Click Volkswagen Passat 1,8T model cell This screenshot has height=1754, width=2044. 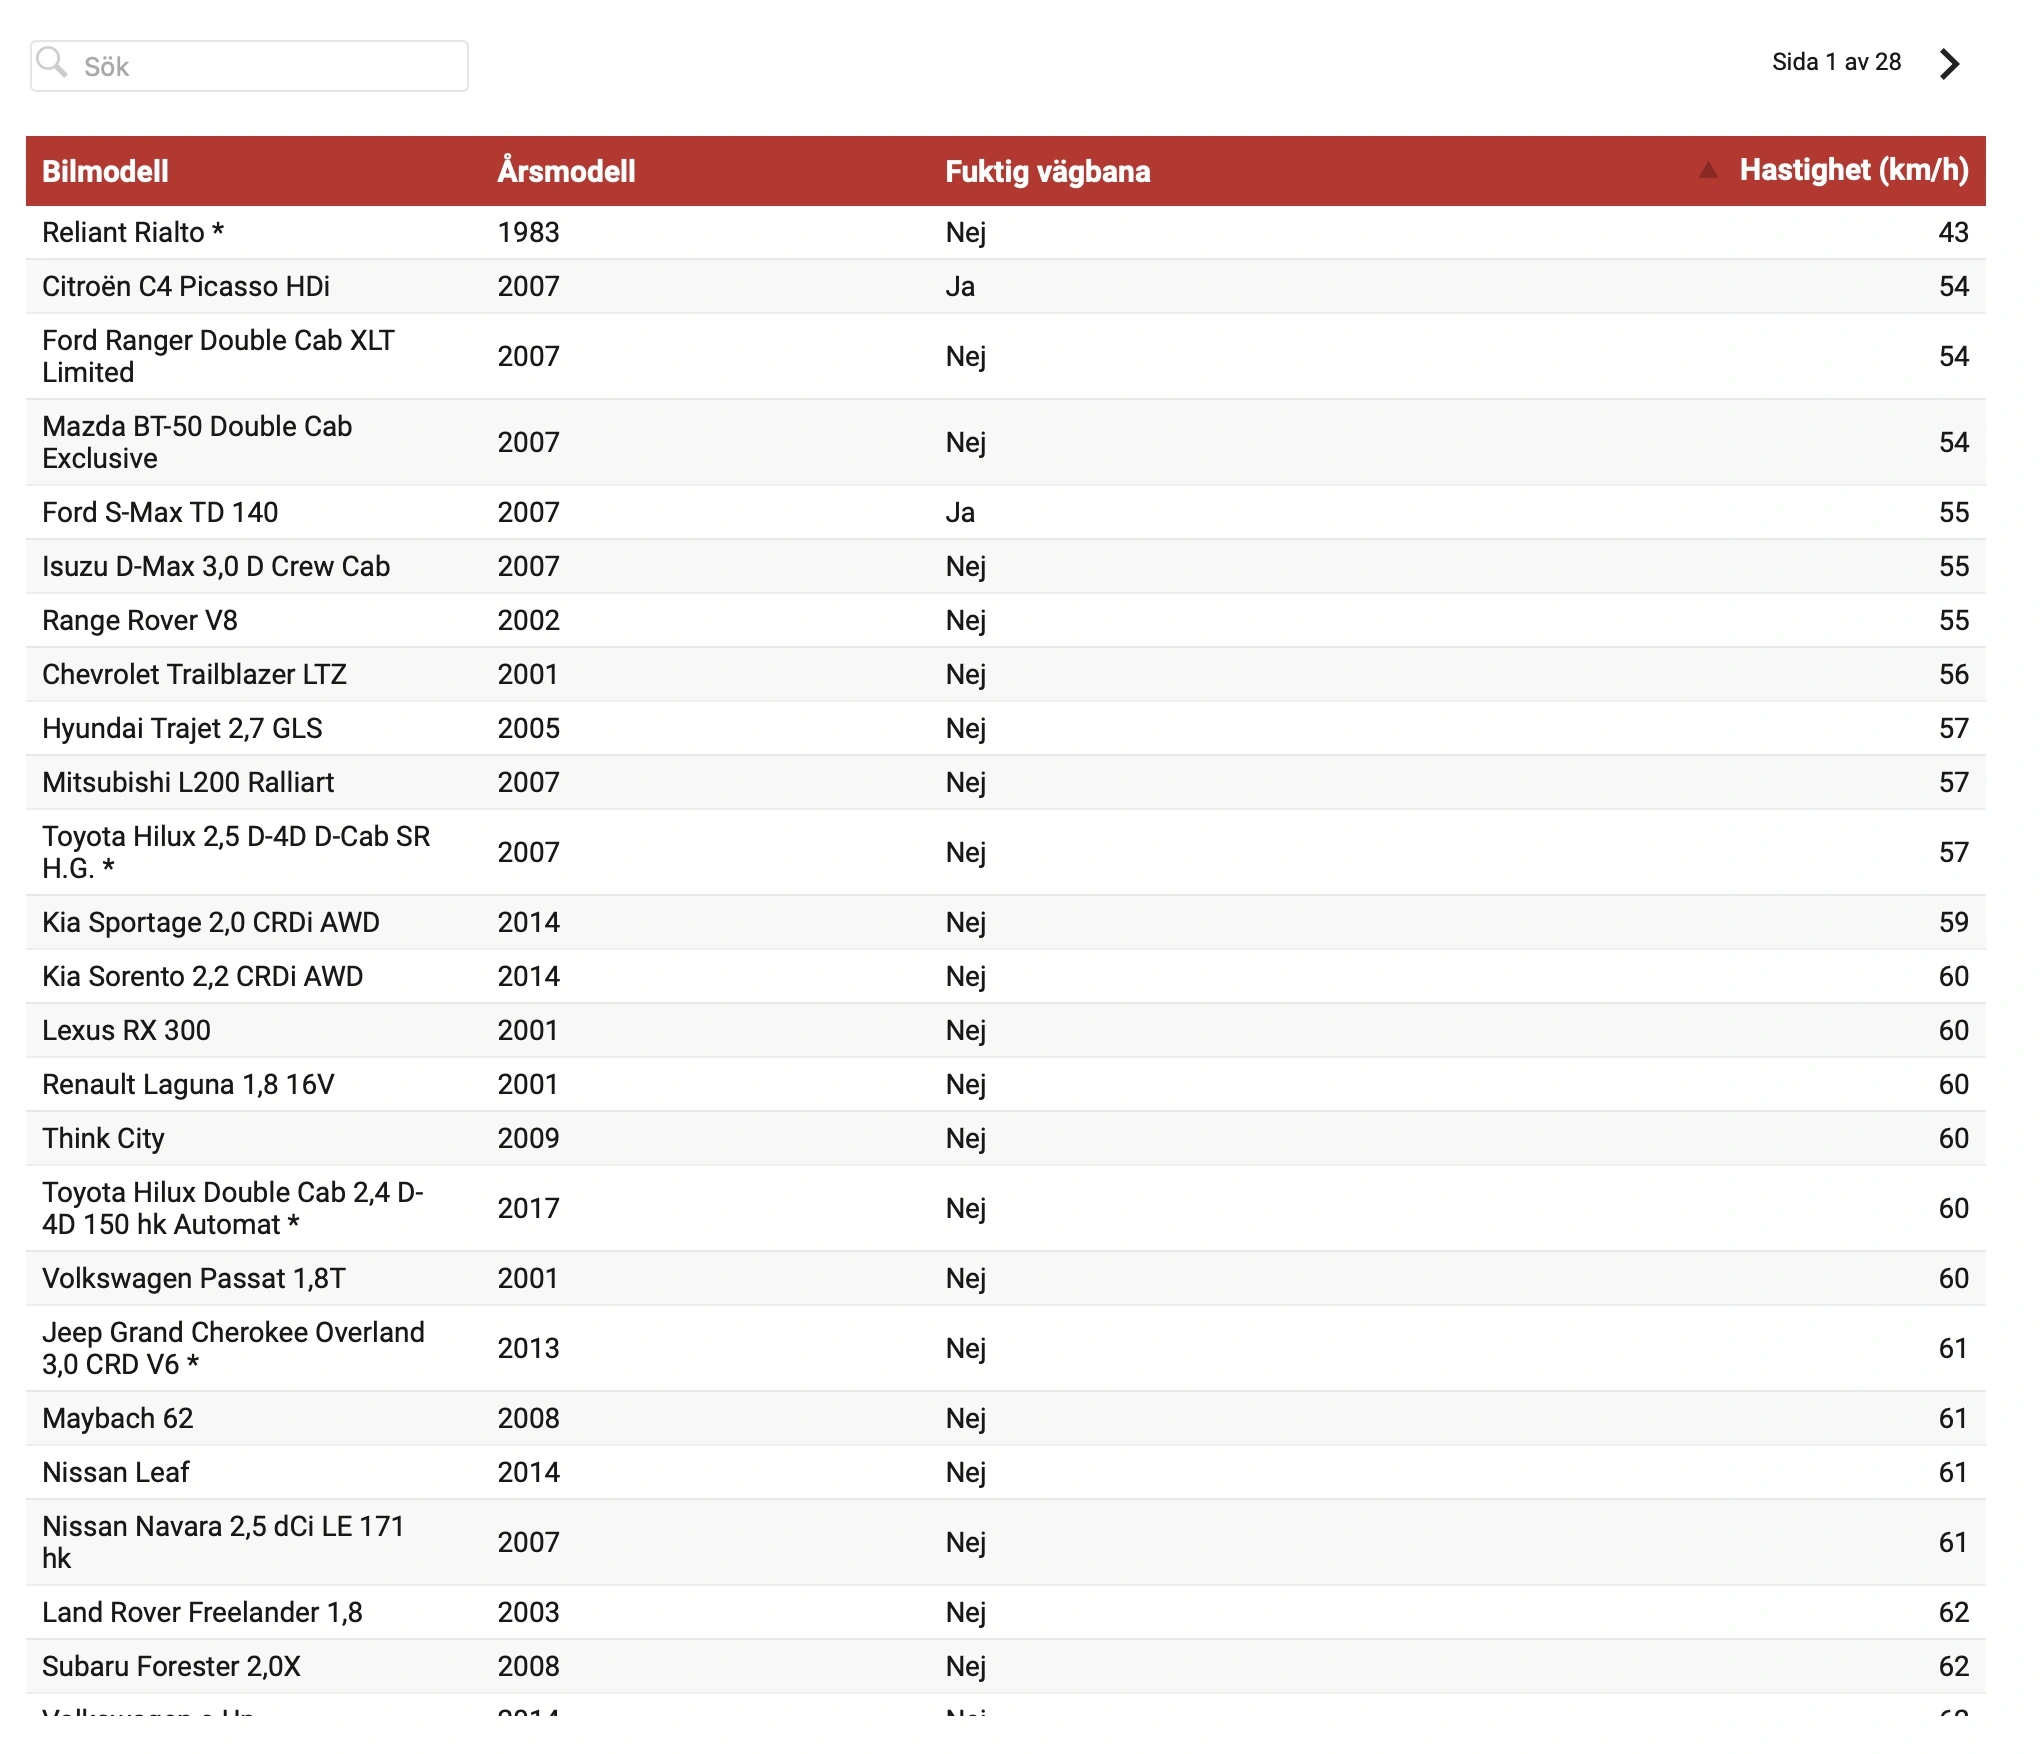pyautogui.click(x=194, y=1278)
